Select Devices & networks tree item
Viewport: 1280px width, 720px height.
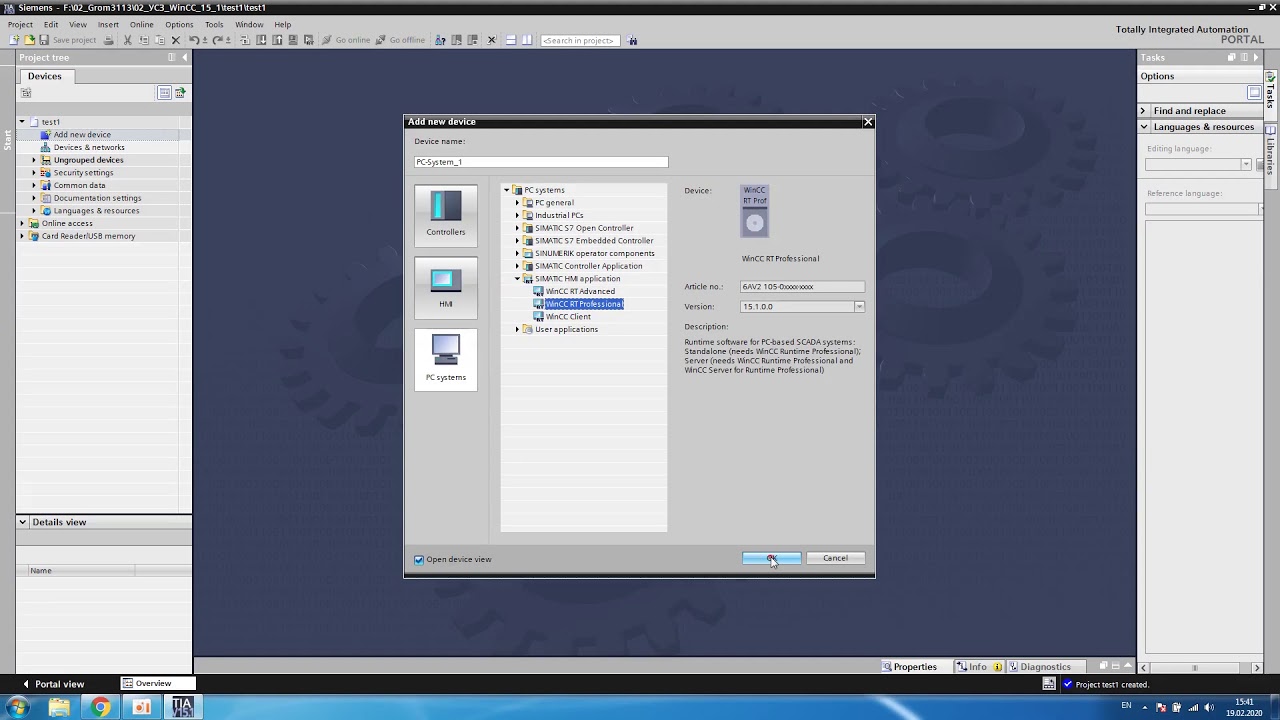point(89,147)
